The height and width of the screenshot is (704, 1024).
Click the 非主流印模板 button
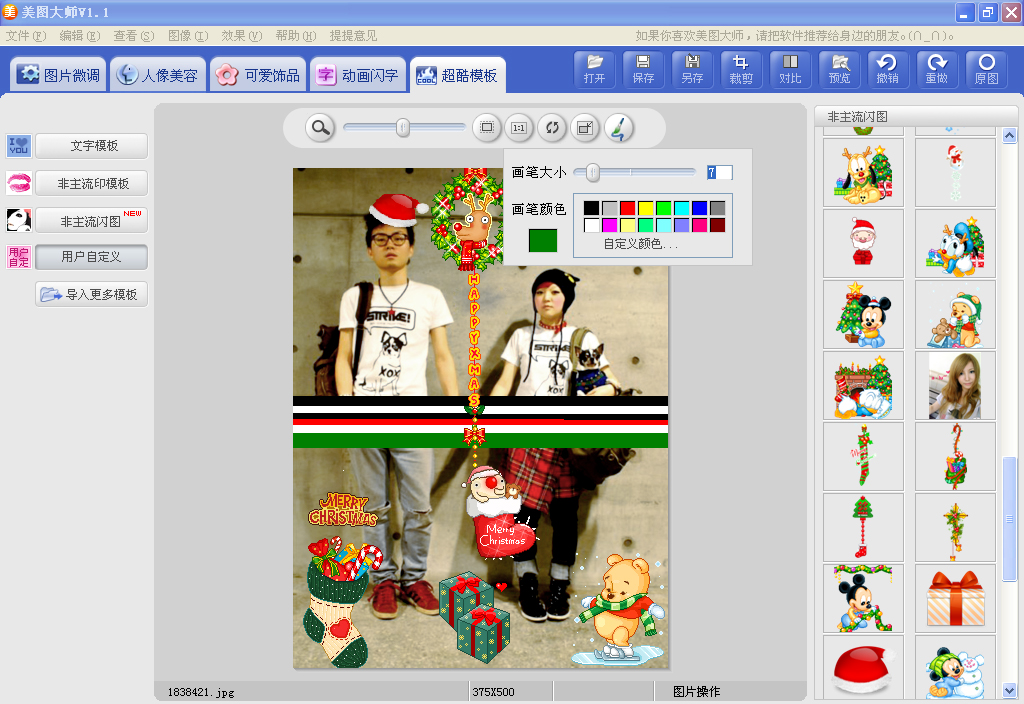tap(91, 184)
